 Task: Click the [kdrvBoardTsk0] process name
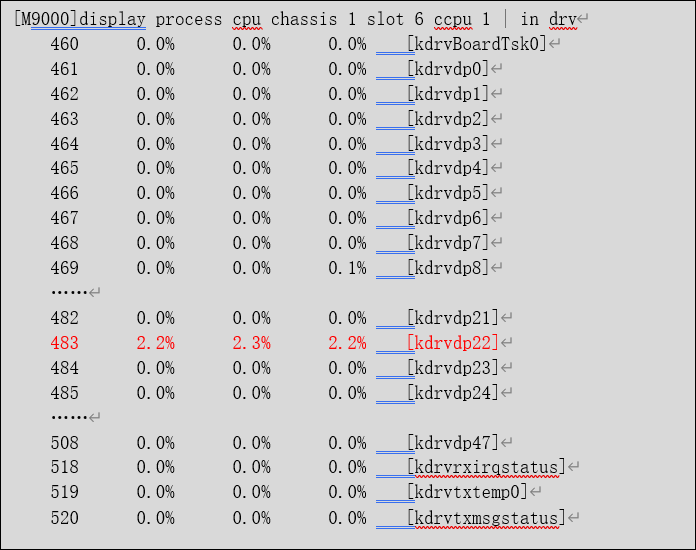[x=477, y=44]
